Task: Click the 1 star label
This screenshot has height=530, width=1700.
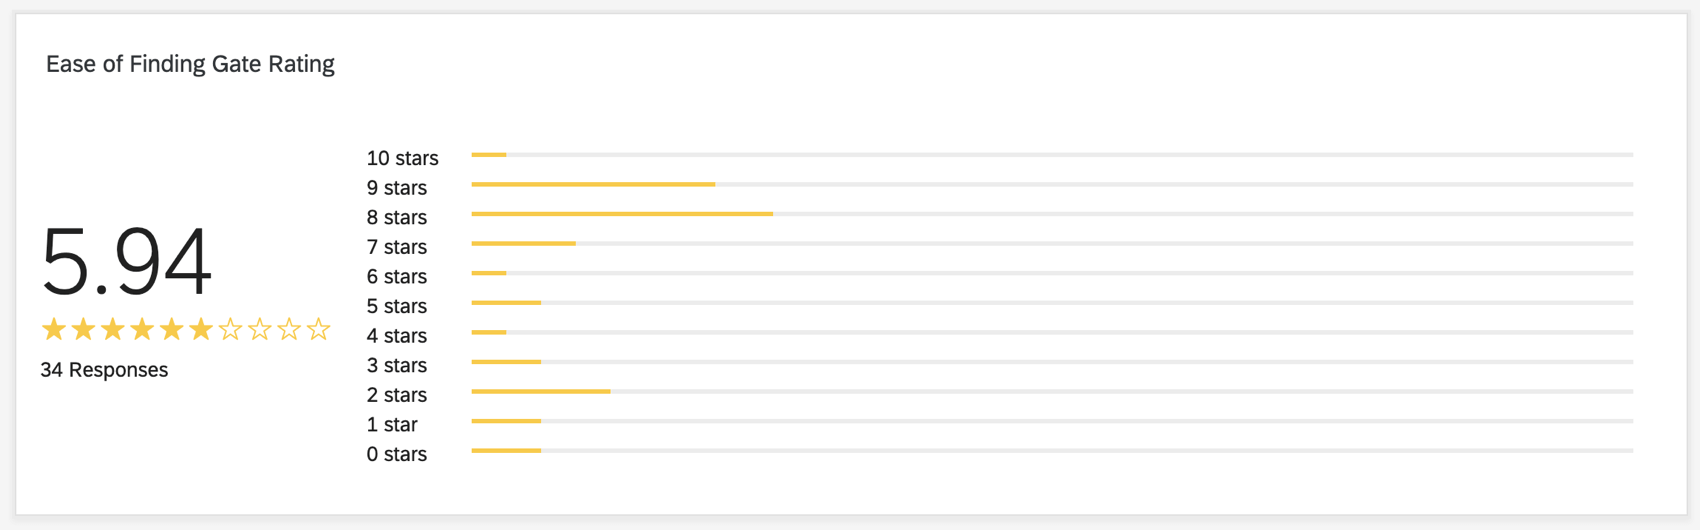Action: tap(392, 425)
